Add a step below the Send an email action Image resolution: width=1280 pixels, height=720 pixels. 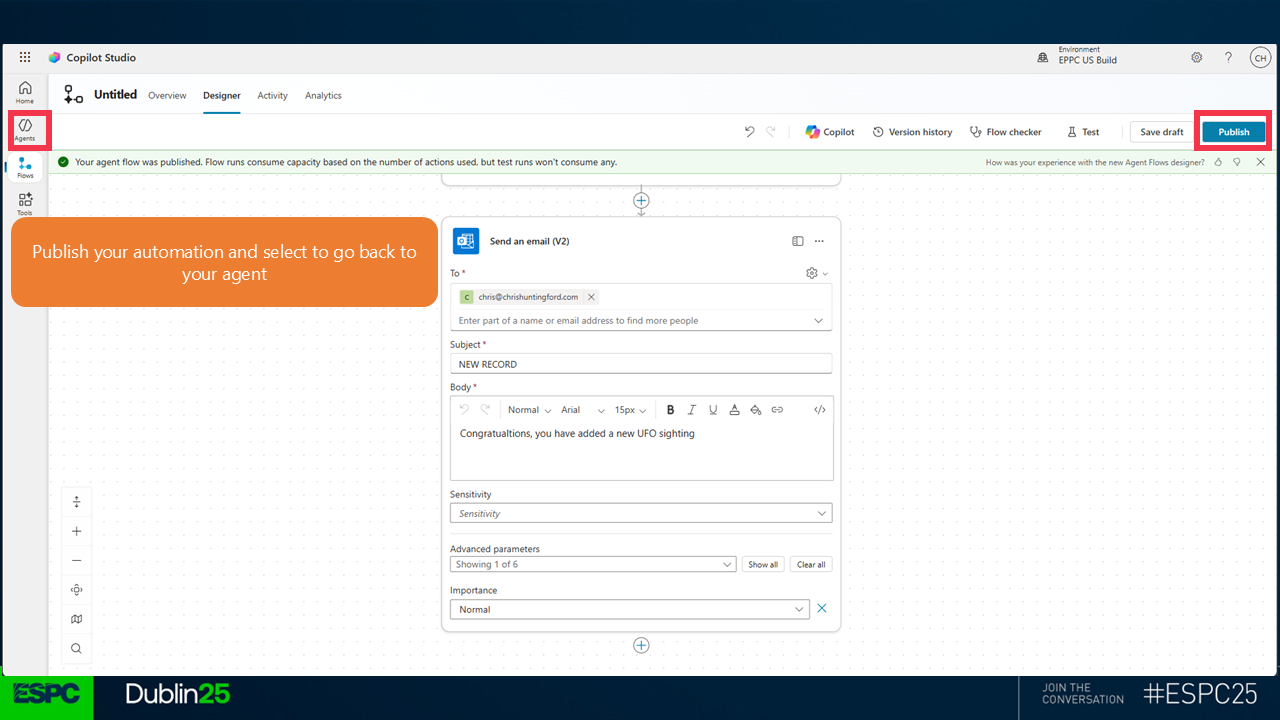click(x=641, y=645)
